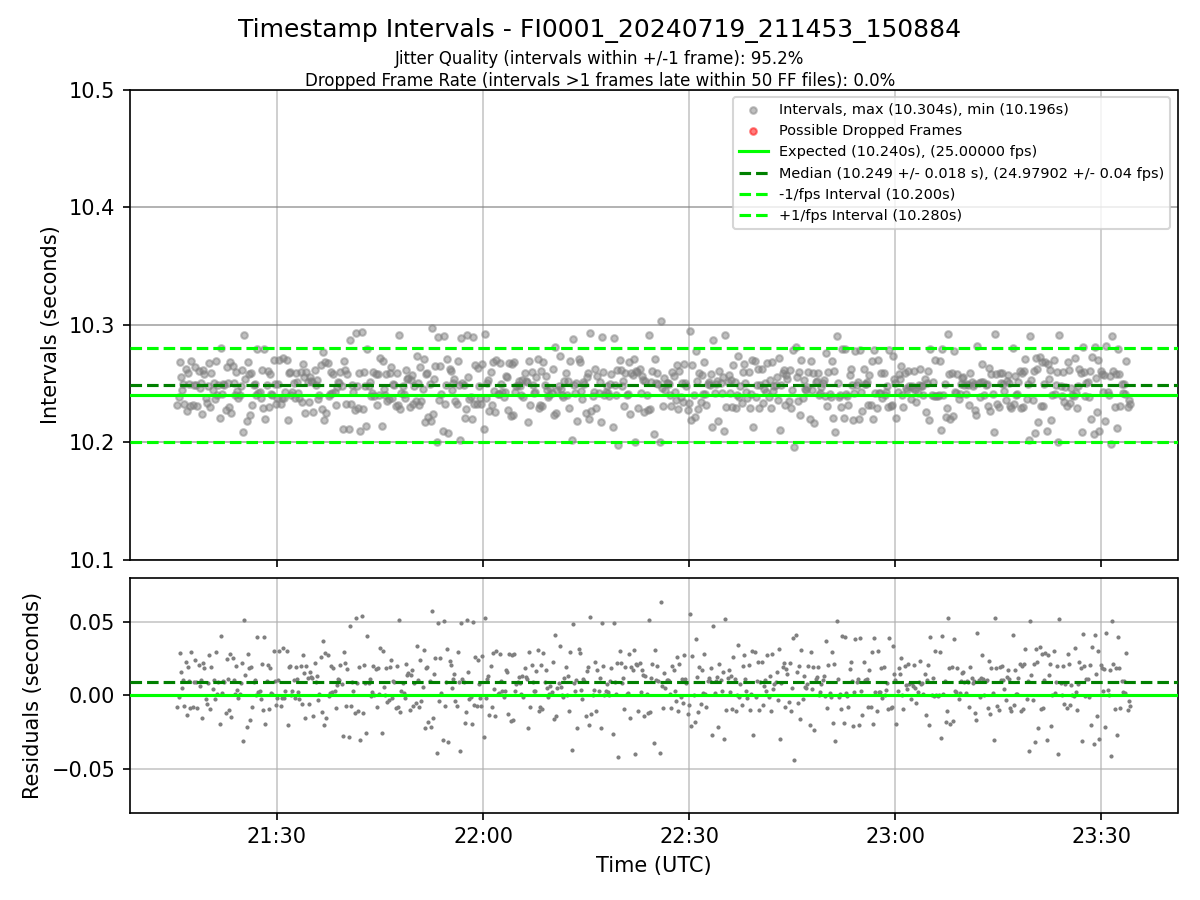Viewport: 1200px width, 900px height.
Task: Click the dashed green sample for '+1/fps Interval' in the legend
Action: click(753, 215)
